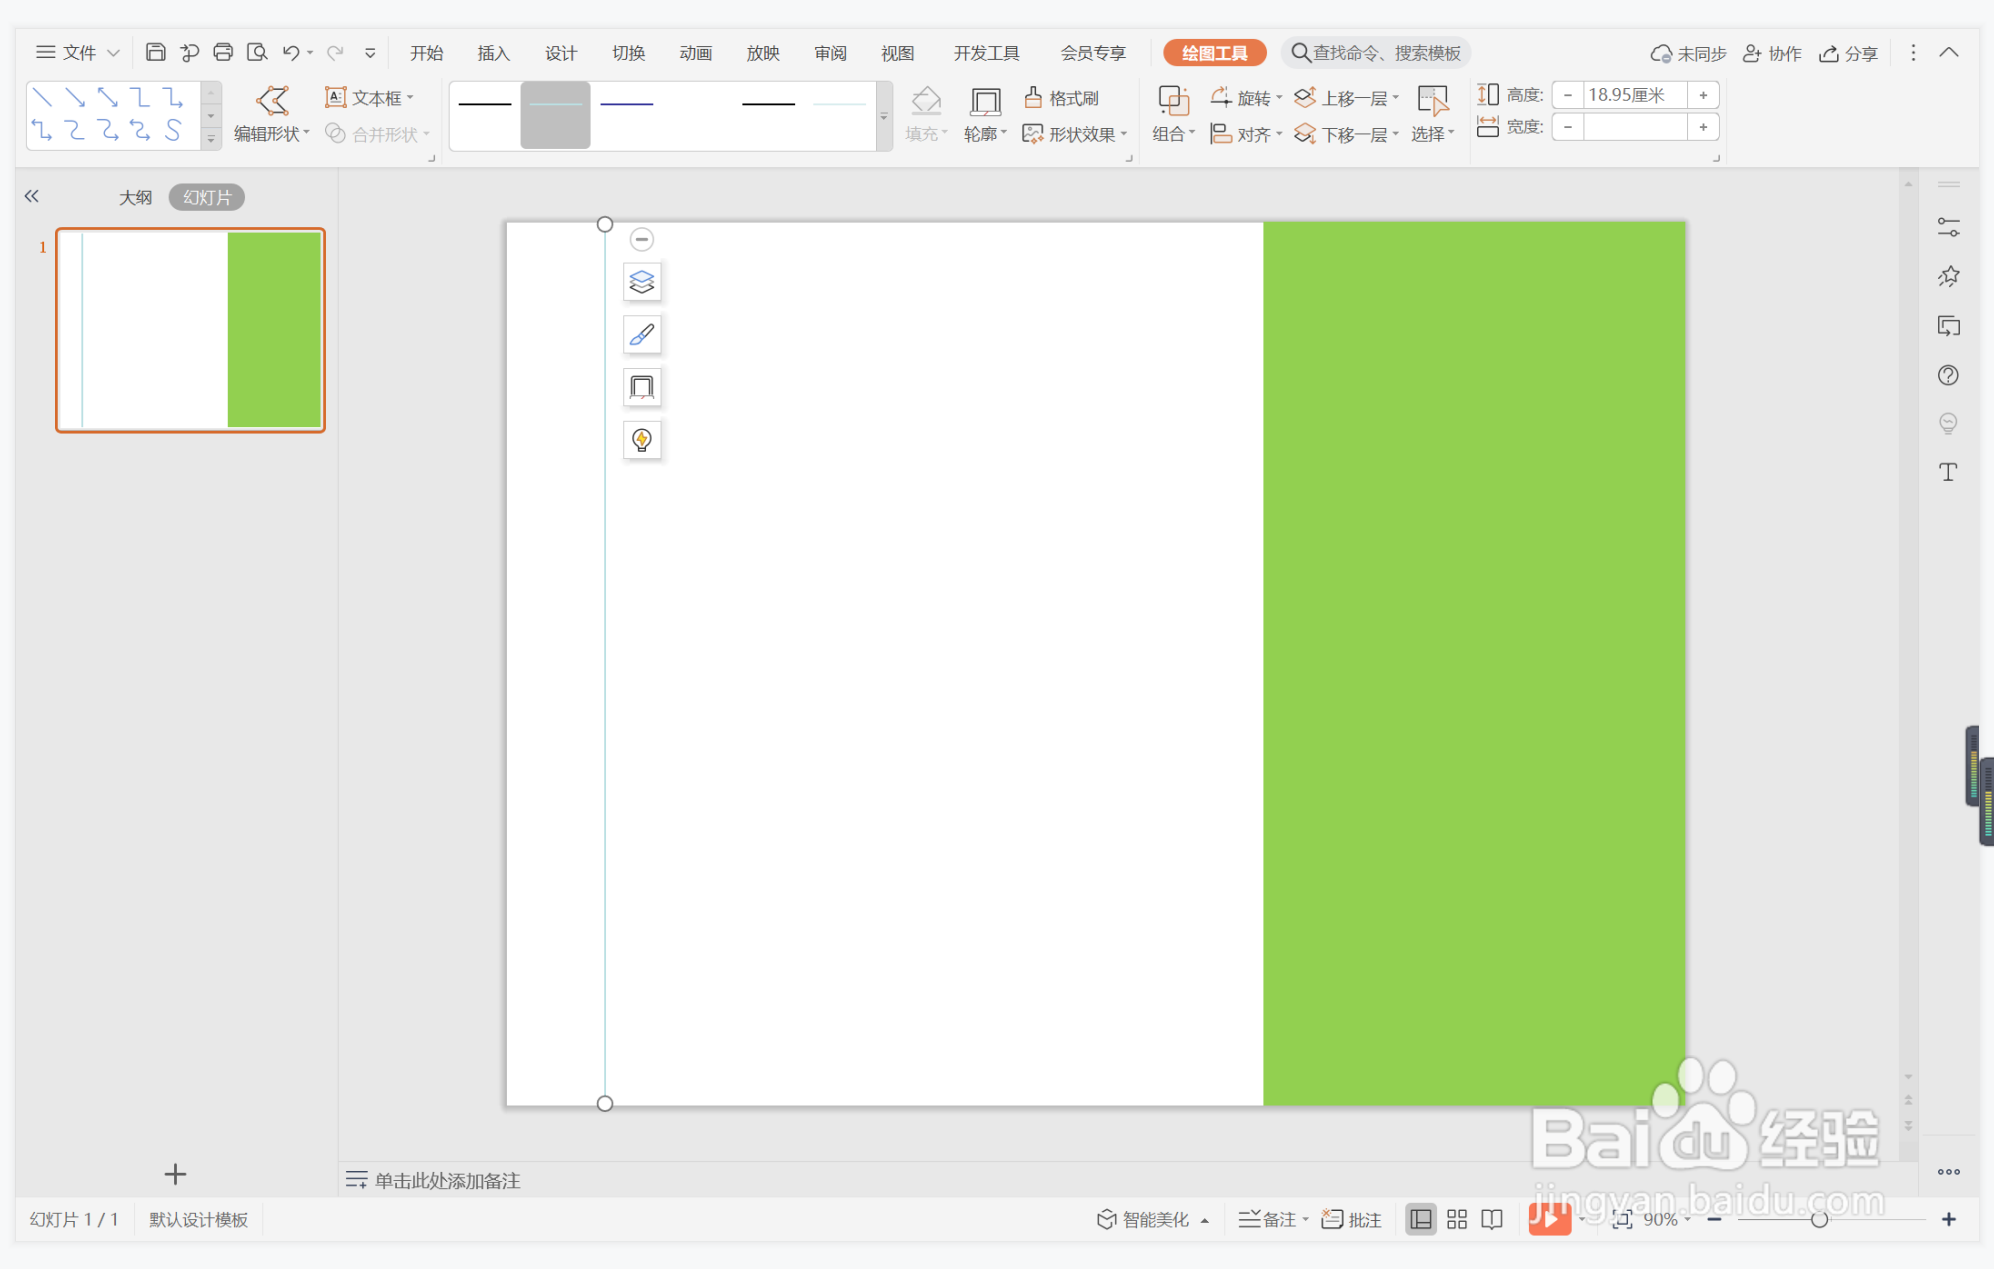Screen dimensions: 1994x1269
Task: Switch to slide sorter grid view
Action: tap(1457, 1219)
